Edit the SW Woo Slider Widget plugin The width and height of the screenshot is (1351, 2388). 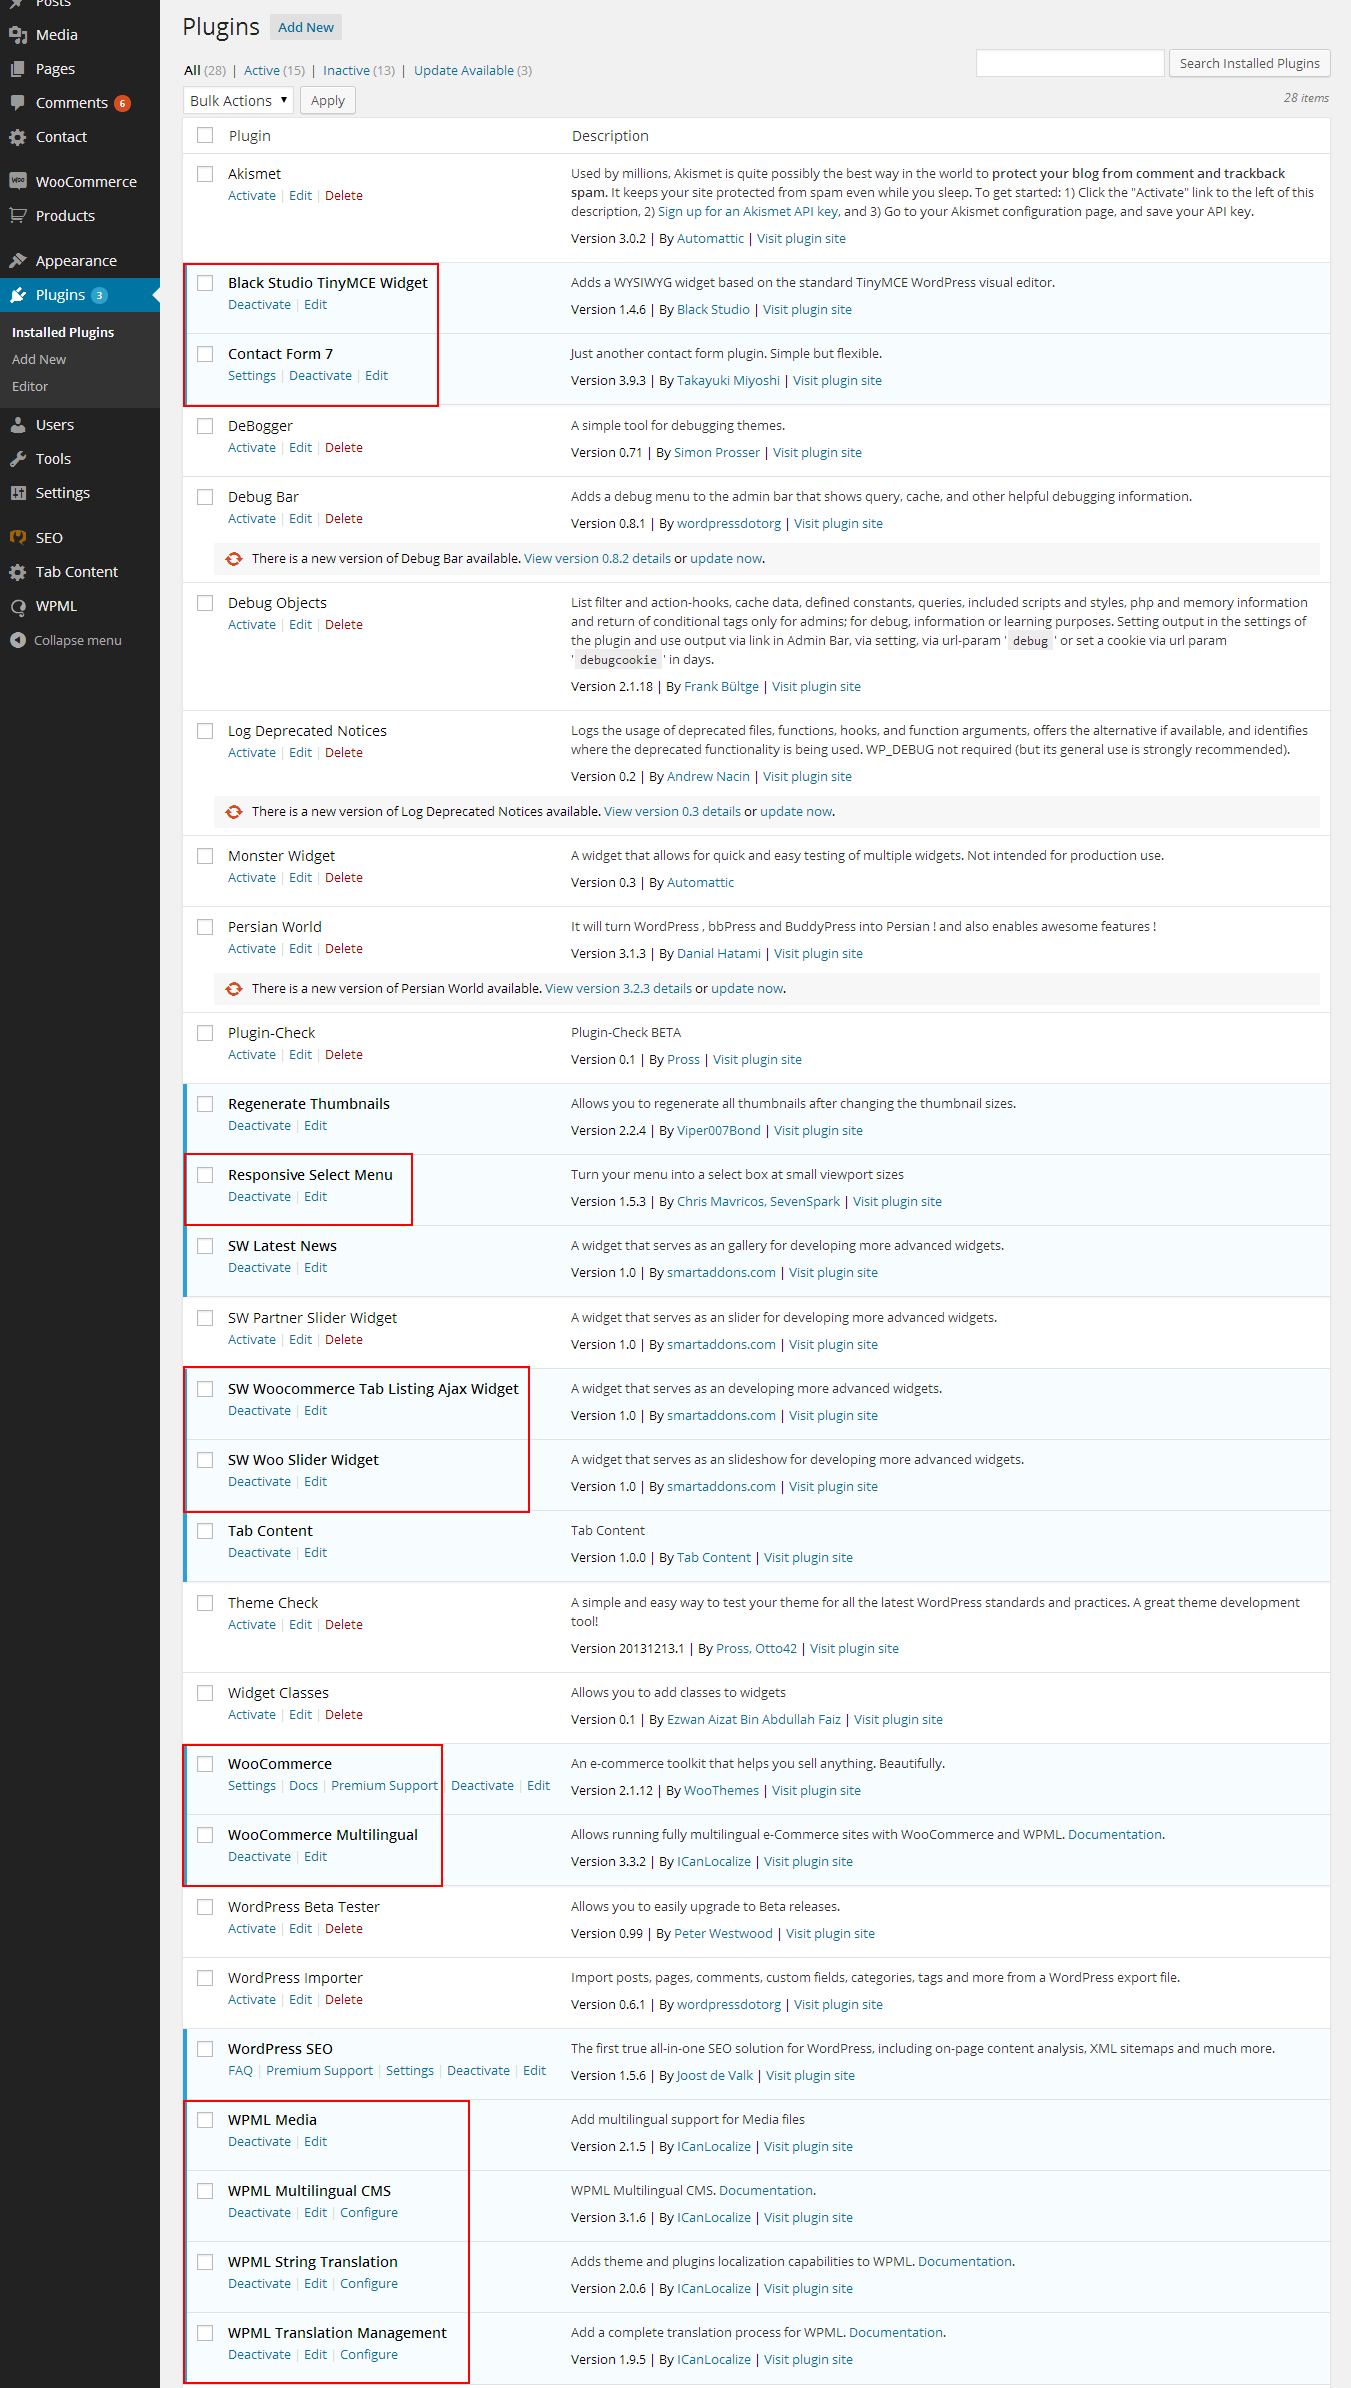click(316, 1482)
